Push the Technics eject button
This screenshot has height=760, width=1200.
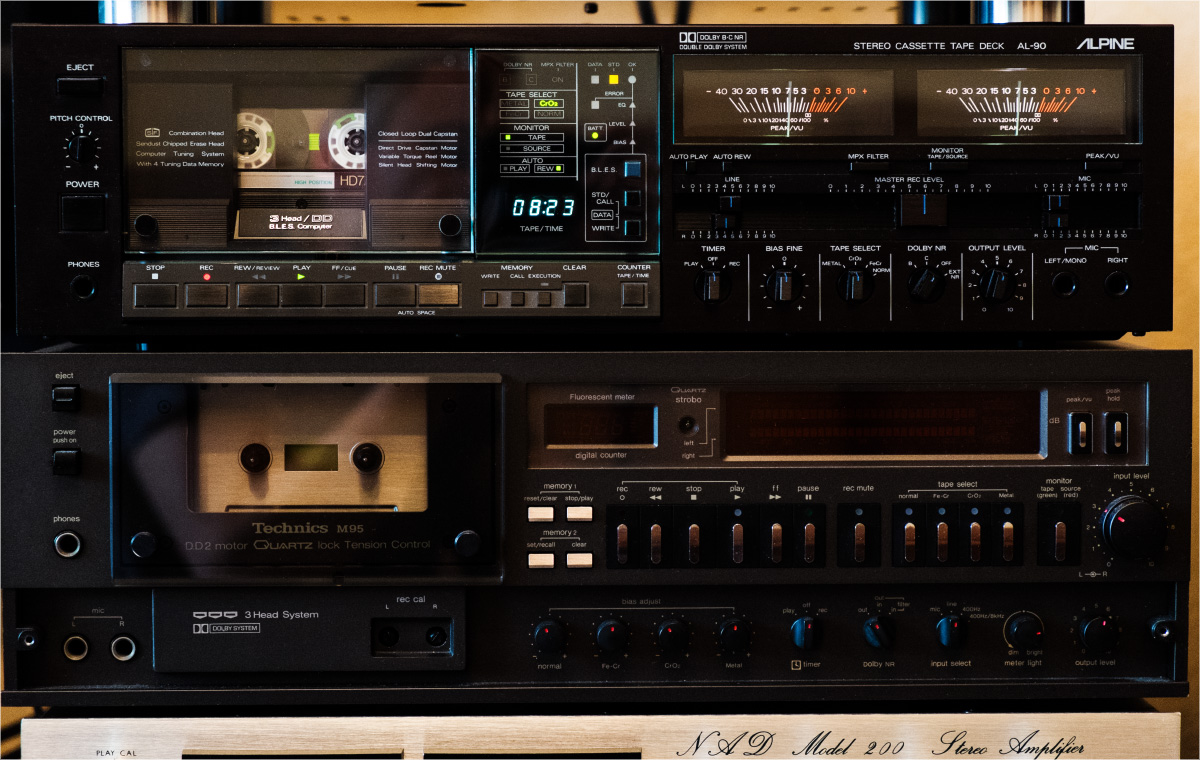[x=65, y=397]
